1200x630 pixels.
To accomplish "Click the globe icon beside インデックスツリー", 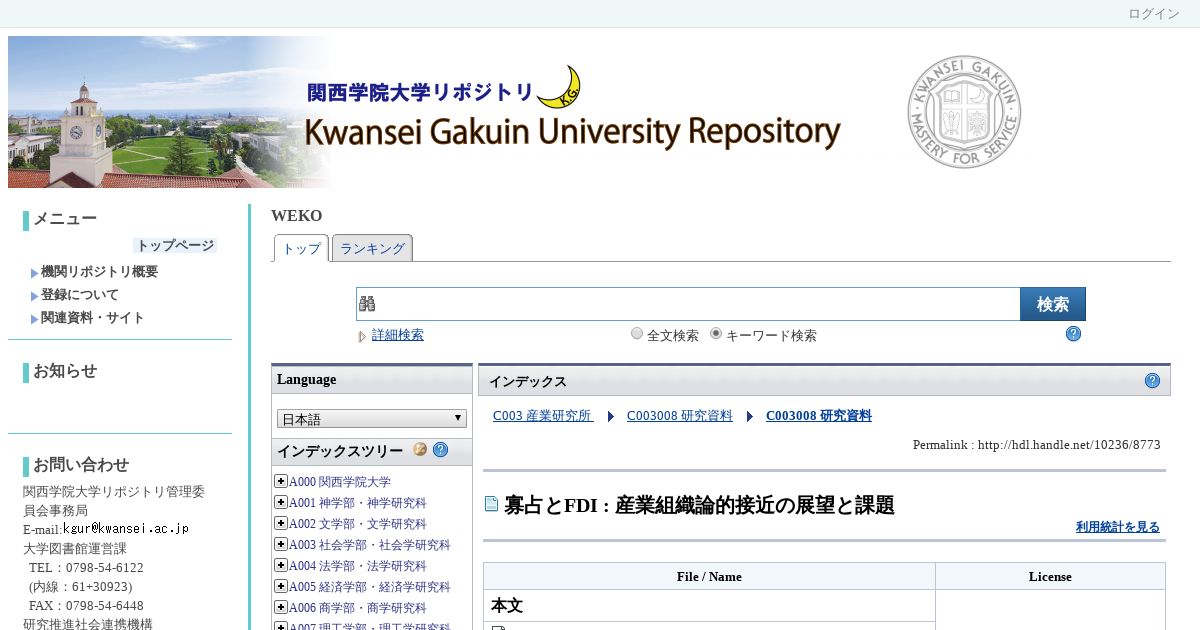I will [x=420, y=450].
